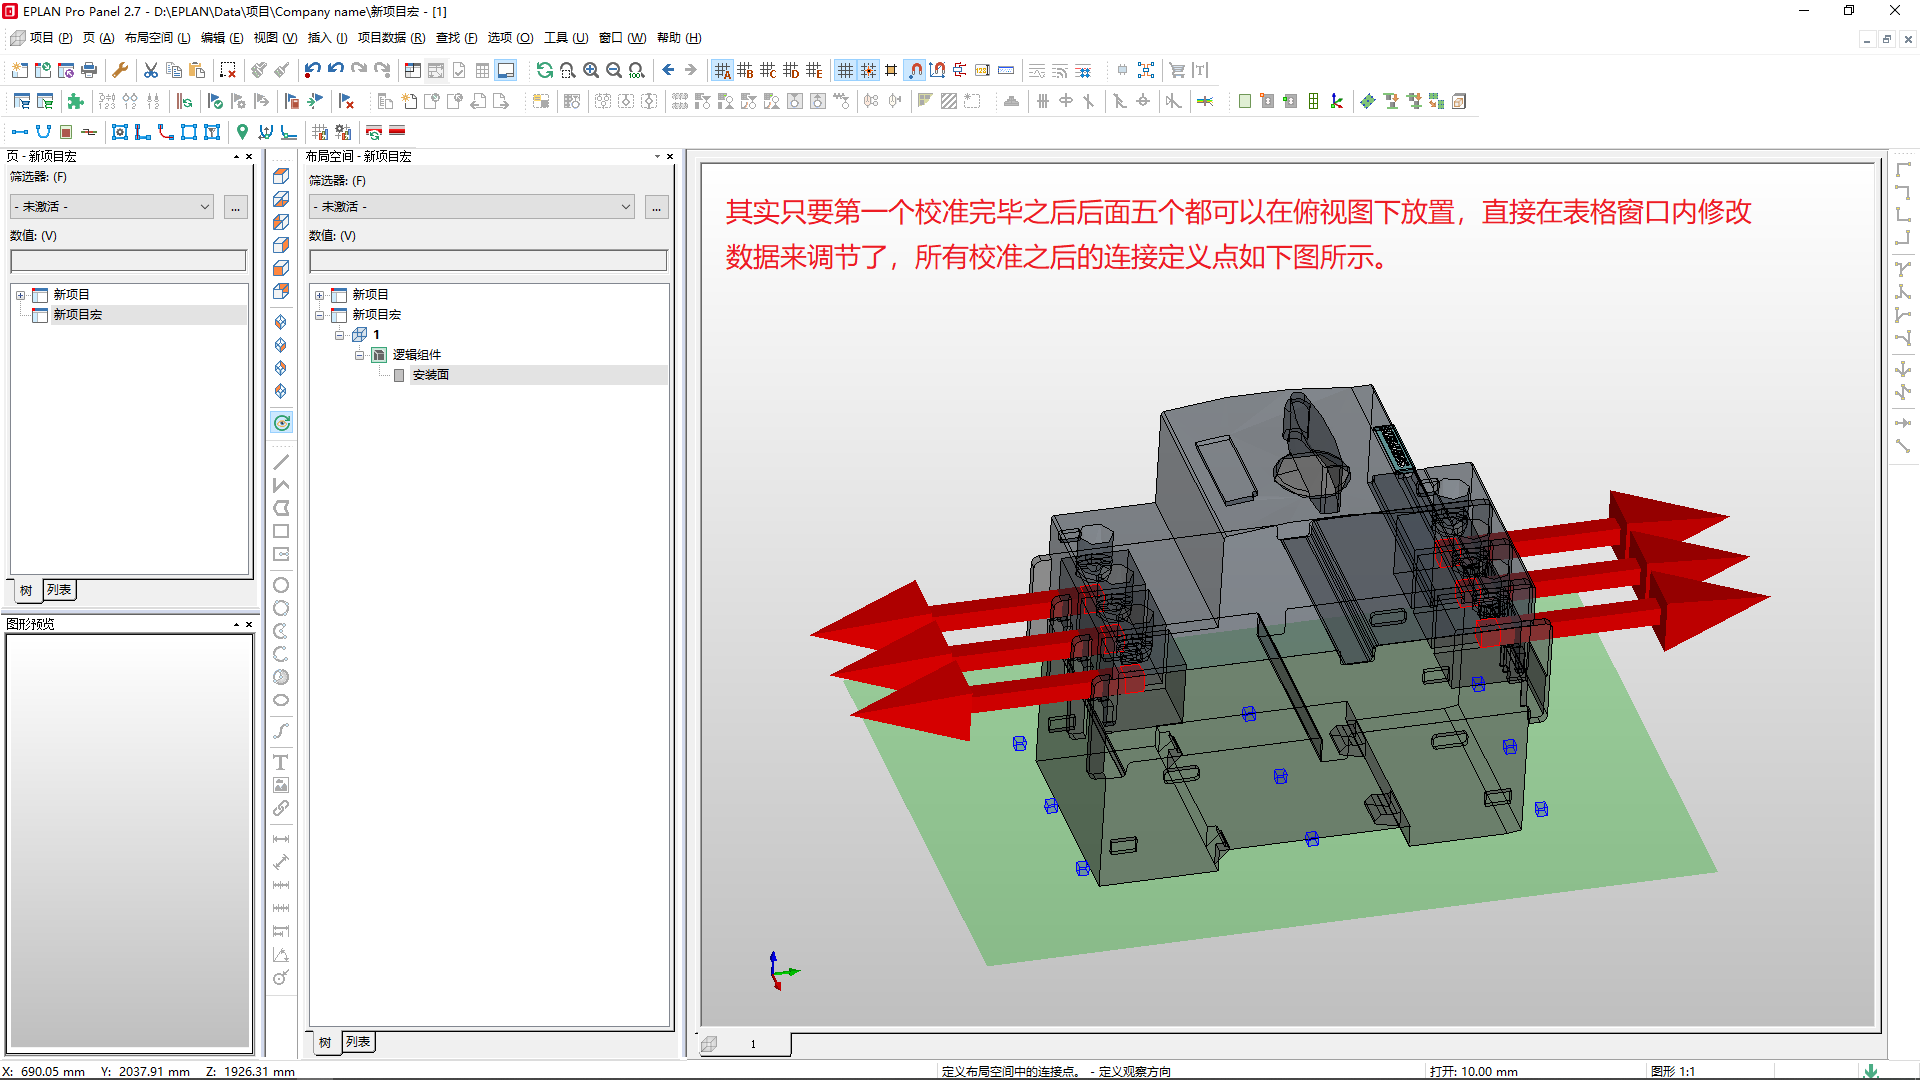Click the red line style swatch in the toolbar

coord(396,131)
